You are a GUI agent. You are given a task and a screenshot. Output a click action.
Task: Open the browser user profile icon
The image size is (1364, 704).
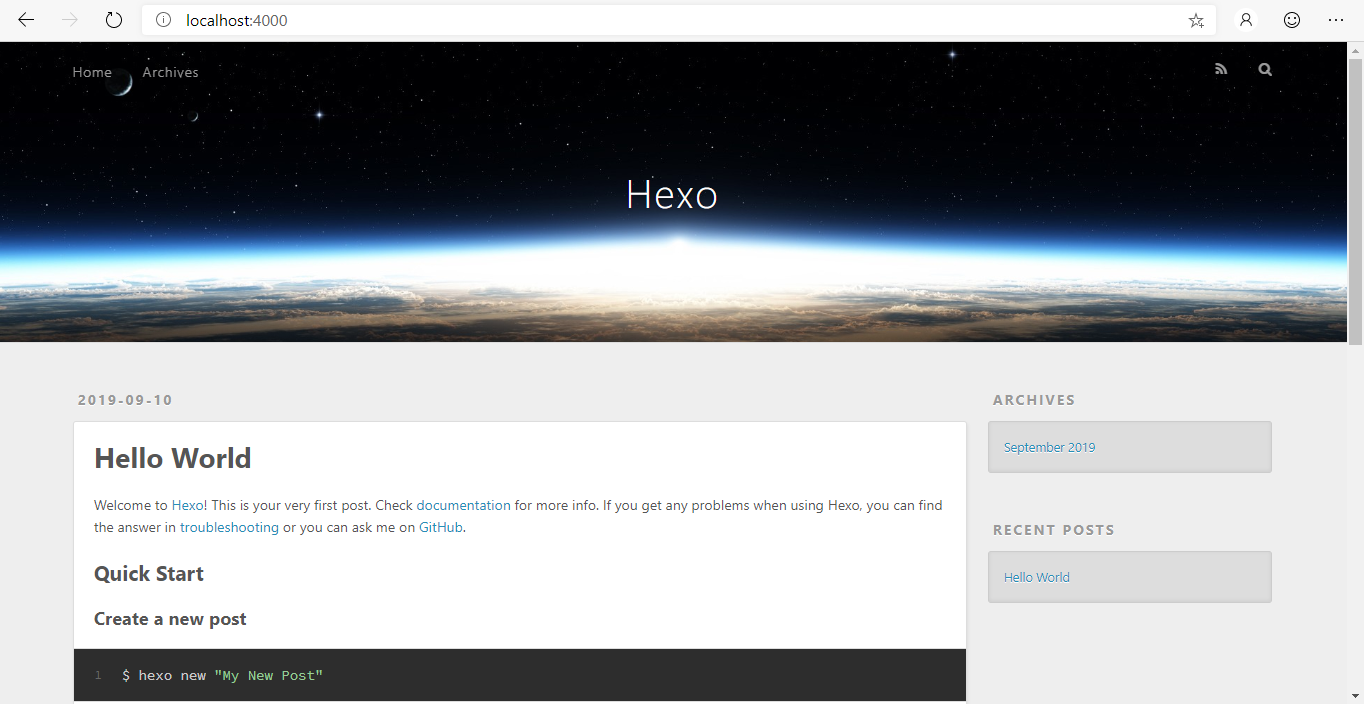(1246, 20)
